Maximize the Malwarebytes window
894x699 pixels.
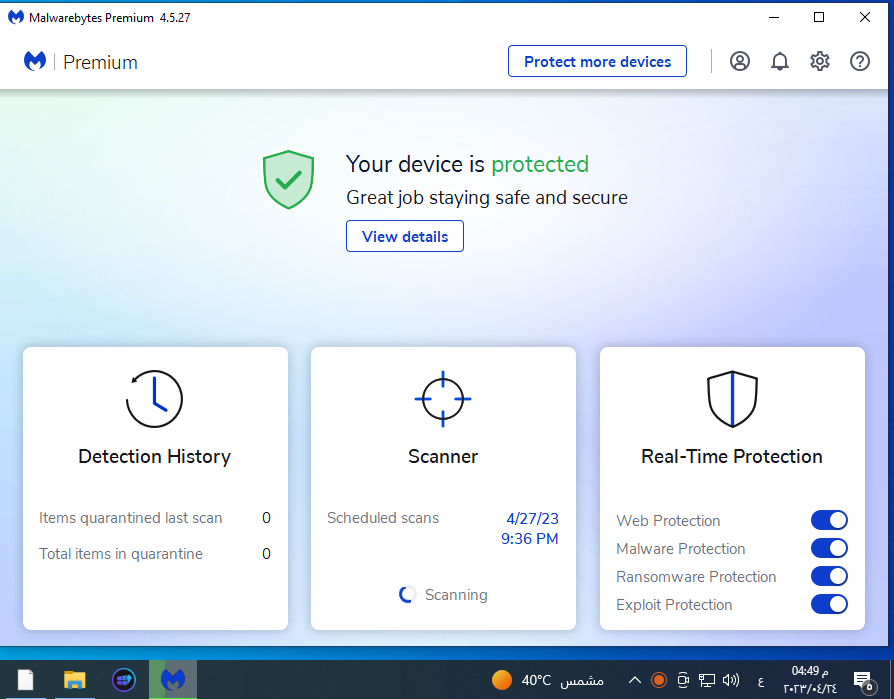(819, 17)
